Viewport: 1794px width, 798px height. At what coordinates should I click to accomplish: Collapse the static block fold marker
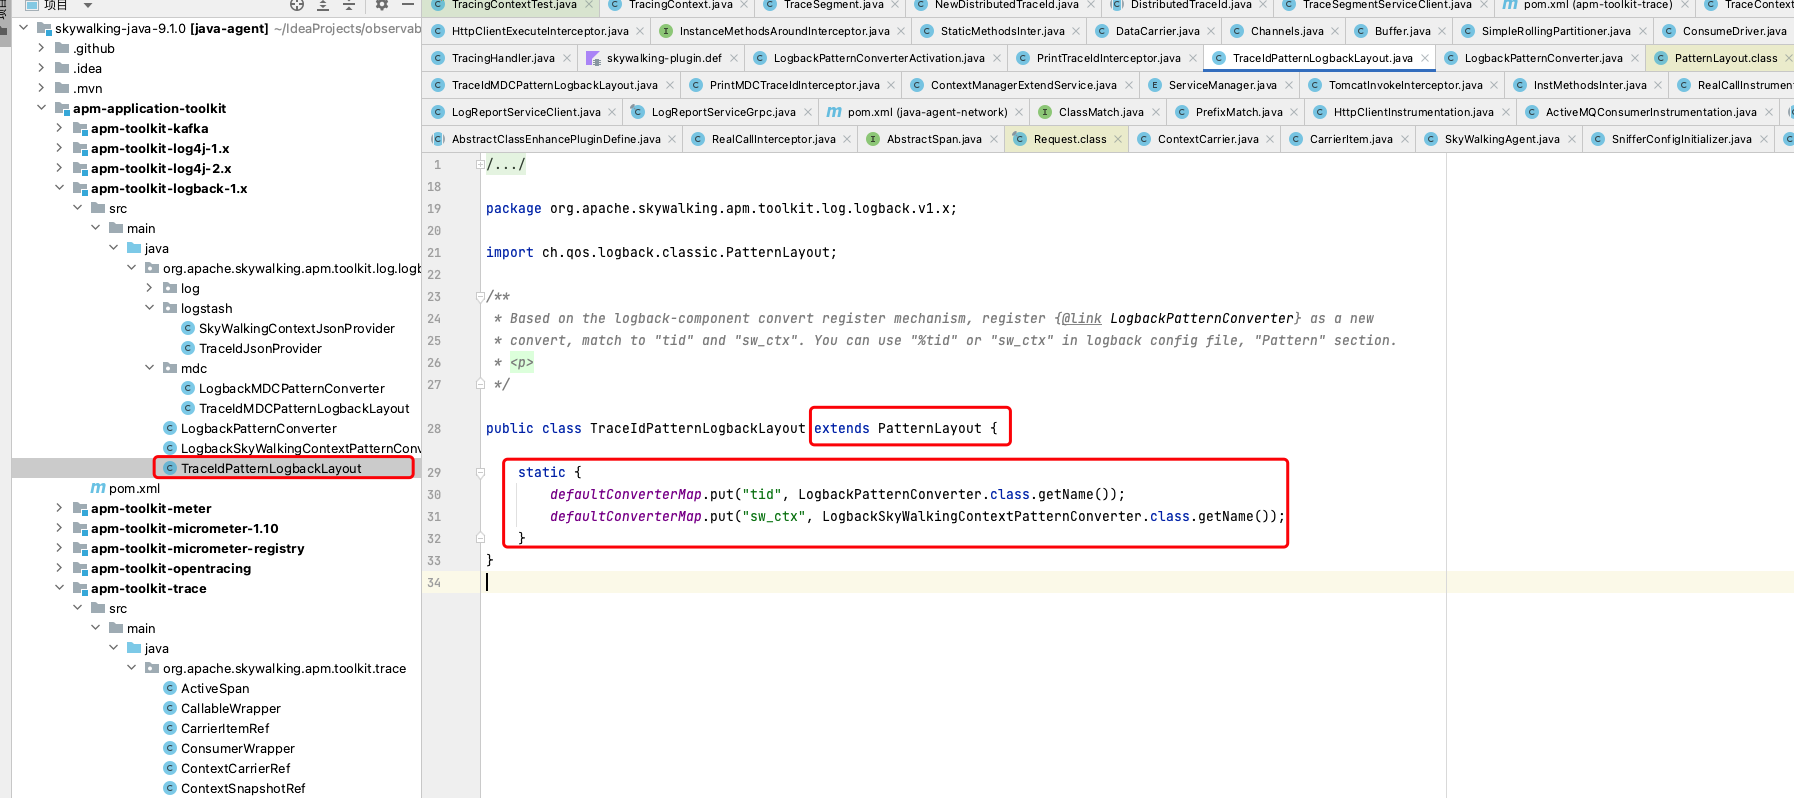(480, 472)
